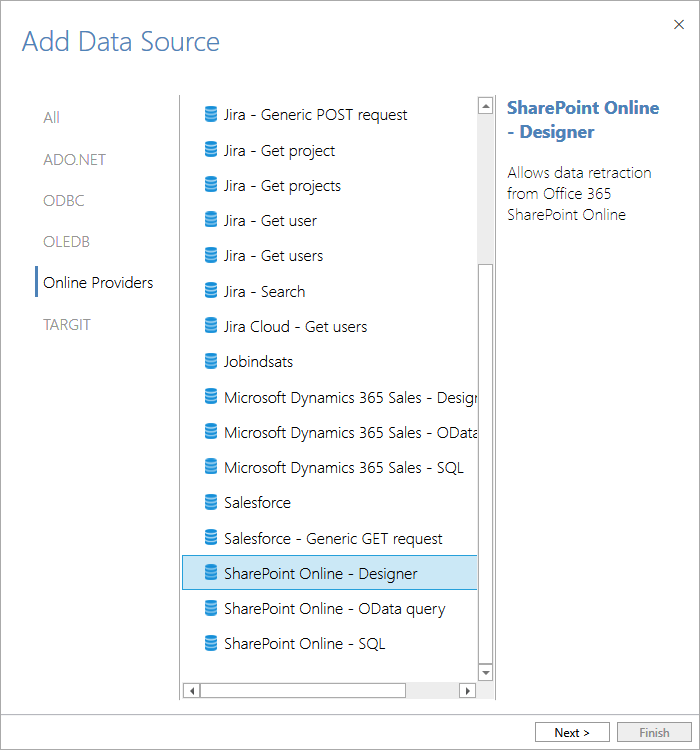Click the disabled Finish button
The width and height of the screenshot is (700, 750).
pos(654,732)
